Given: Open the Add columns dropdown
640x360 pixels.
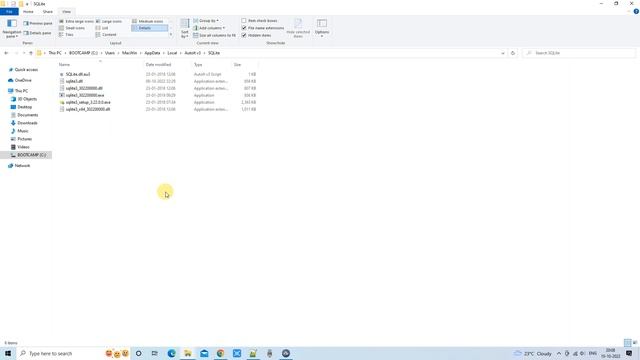Looking at the screenshot, I should (209, 28).
